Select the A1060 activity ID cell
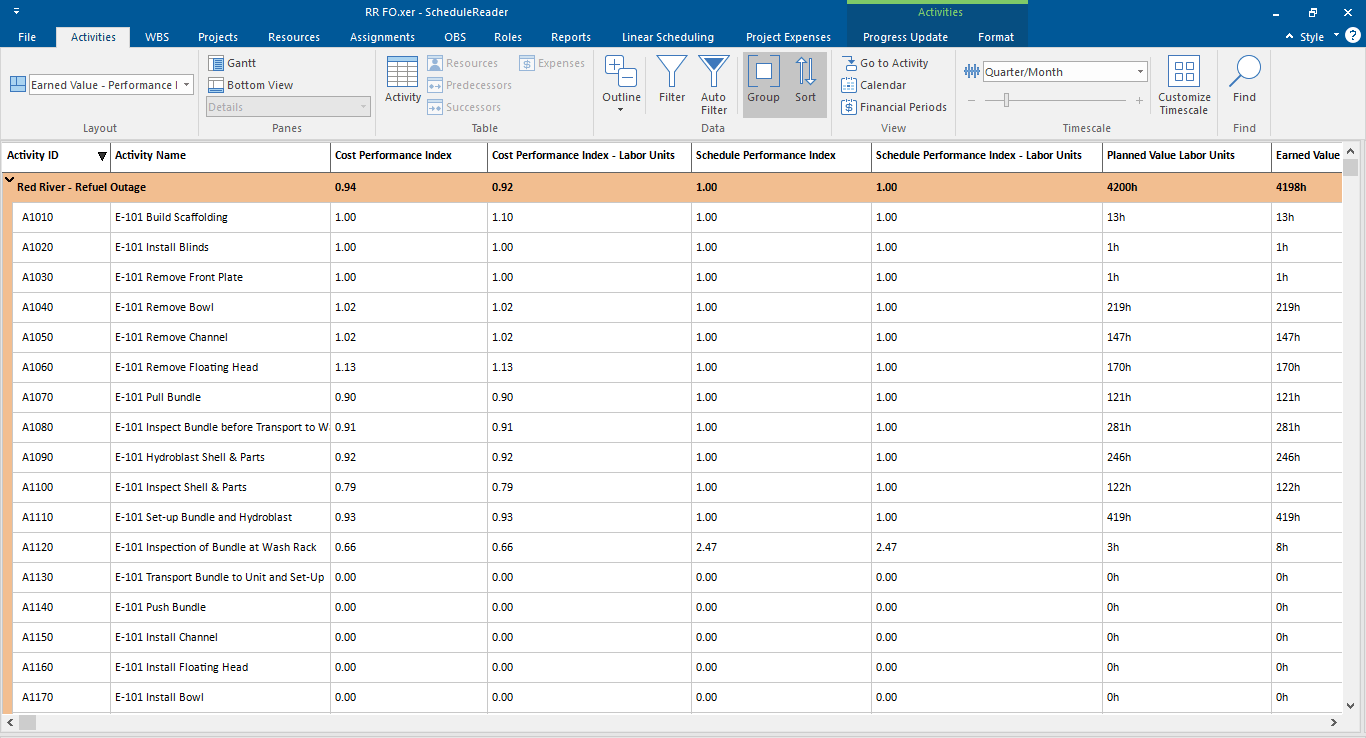 pos(62,367)
